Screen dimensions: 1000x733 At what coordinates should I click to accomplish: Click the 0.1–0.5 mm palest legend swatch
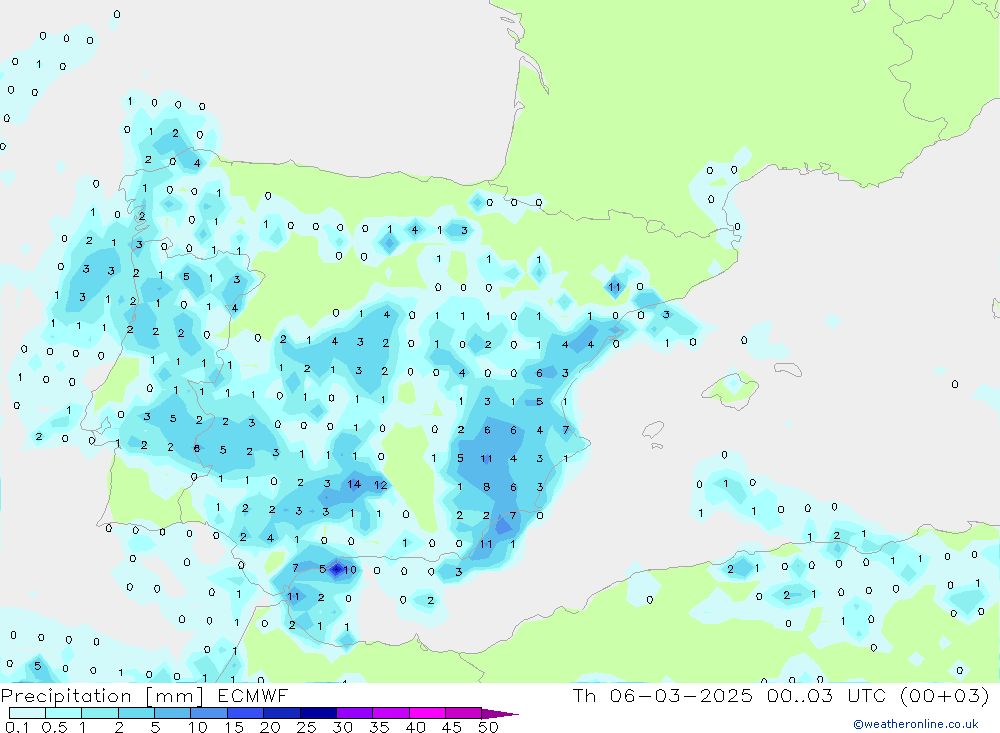click(27, 713)
